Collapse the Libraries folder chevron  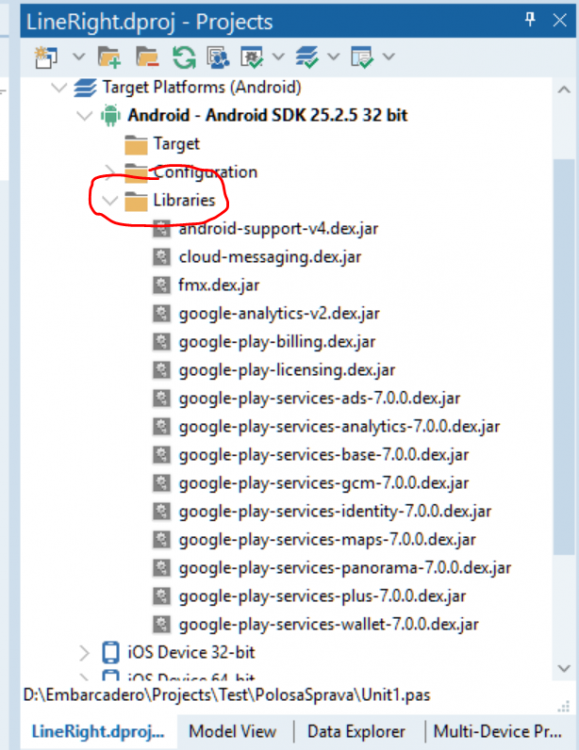pos(110,200)
